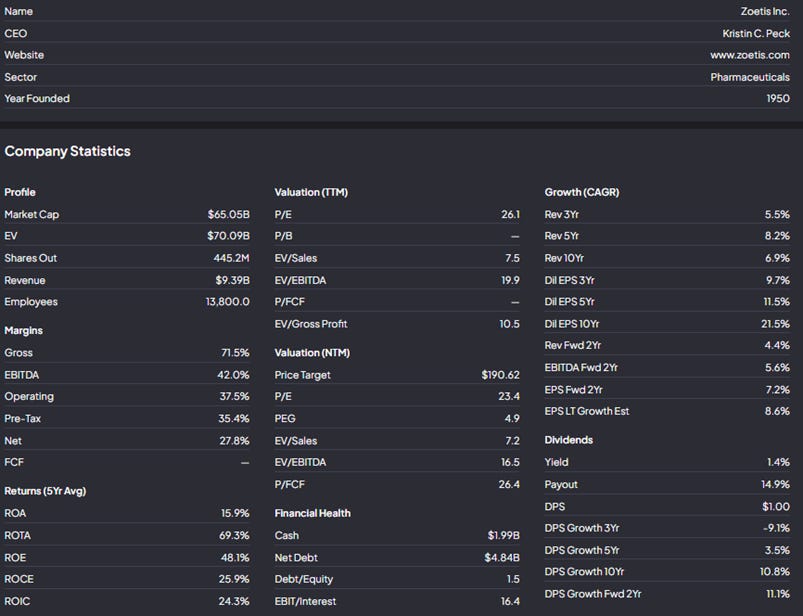The image size is (803, 616).
Task: Click the ROE value 48.1%
Action: tap(235, 557)
